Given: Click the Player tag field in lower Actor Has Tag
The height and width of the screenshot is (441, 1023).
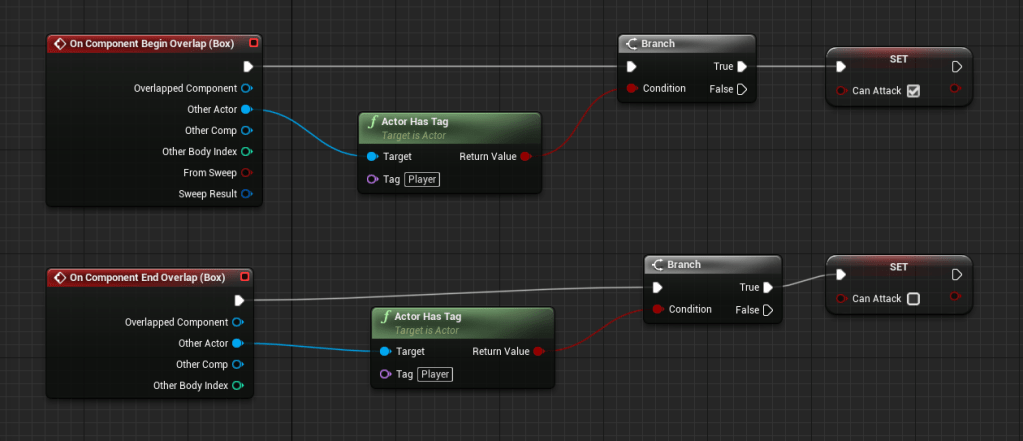Looking at the screenshot, I should pos(434,374).
